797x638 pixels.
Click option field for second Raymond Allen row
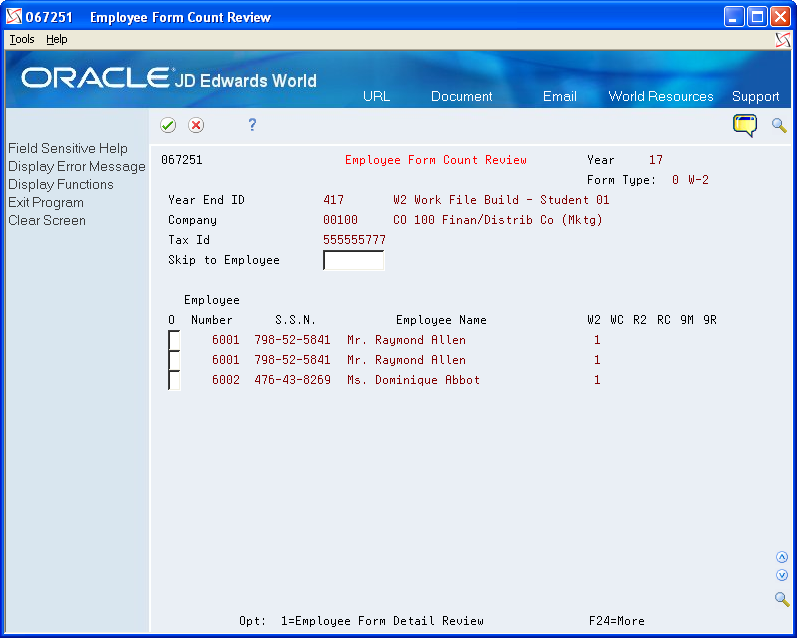(174, 360)
